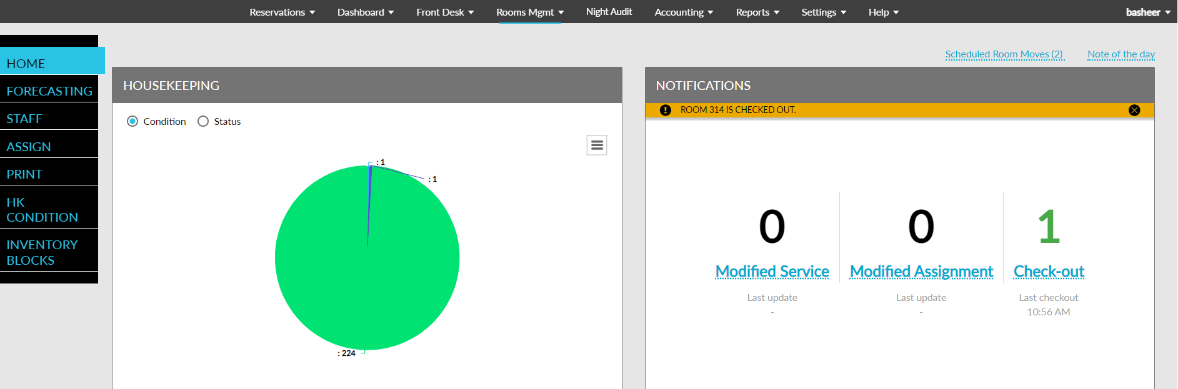The width and height of the screenshot is (1178, 389).
Task: Dismiss the Room 314 checked out alert
Action: point(1134,110)
